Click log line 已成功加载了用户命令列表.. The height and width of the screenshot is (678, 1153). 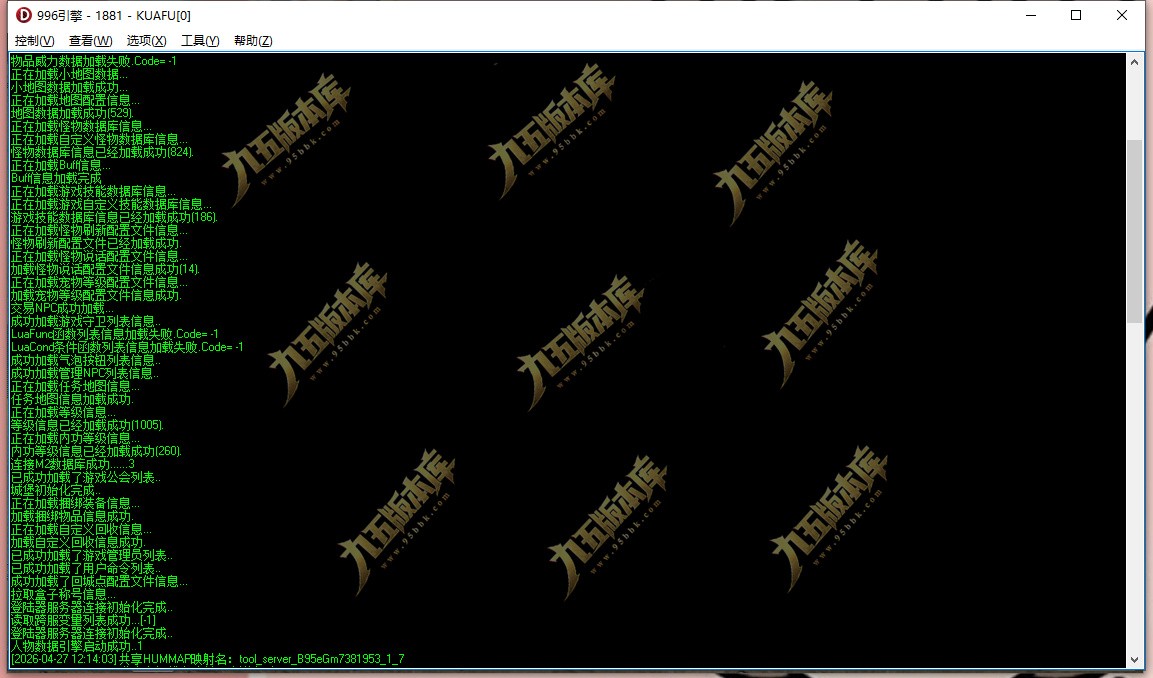[x=85, y=568]
